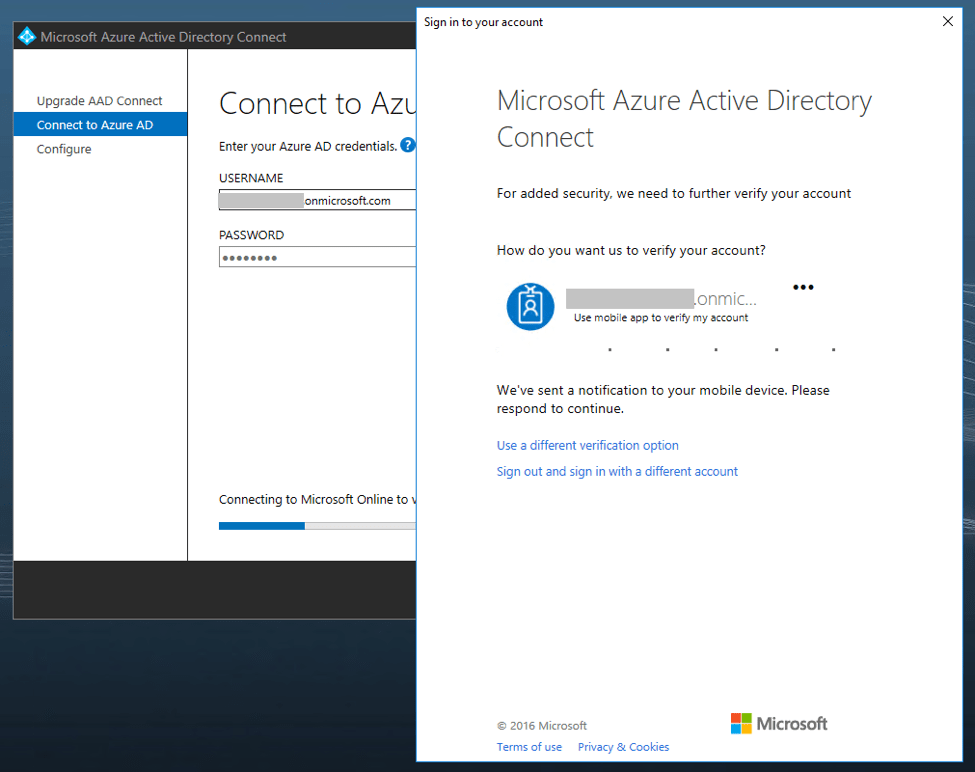This screenshot has height=772, width=975.
Task: Click the mobile app verification badge icon
Action: [x=530, y=307]
